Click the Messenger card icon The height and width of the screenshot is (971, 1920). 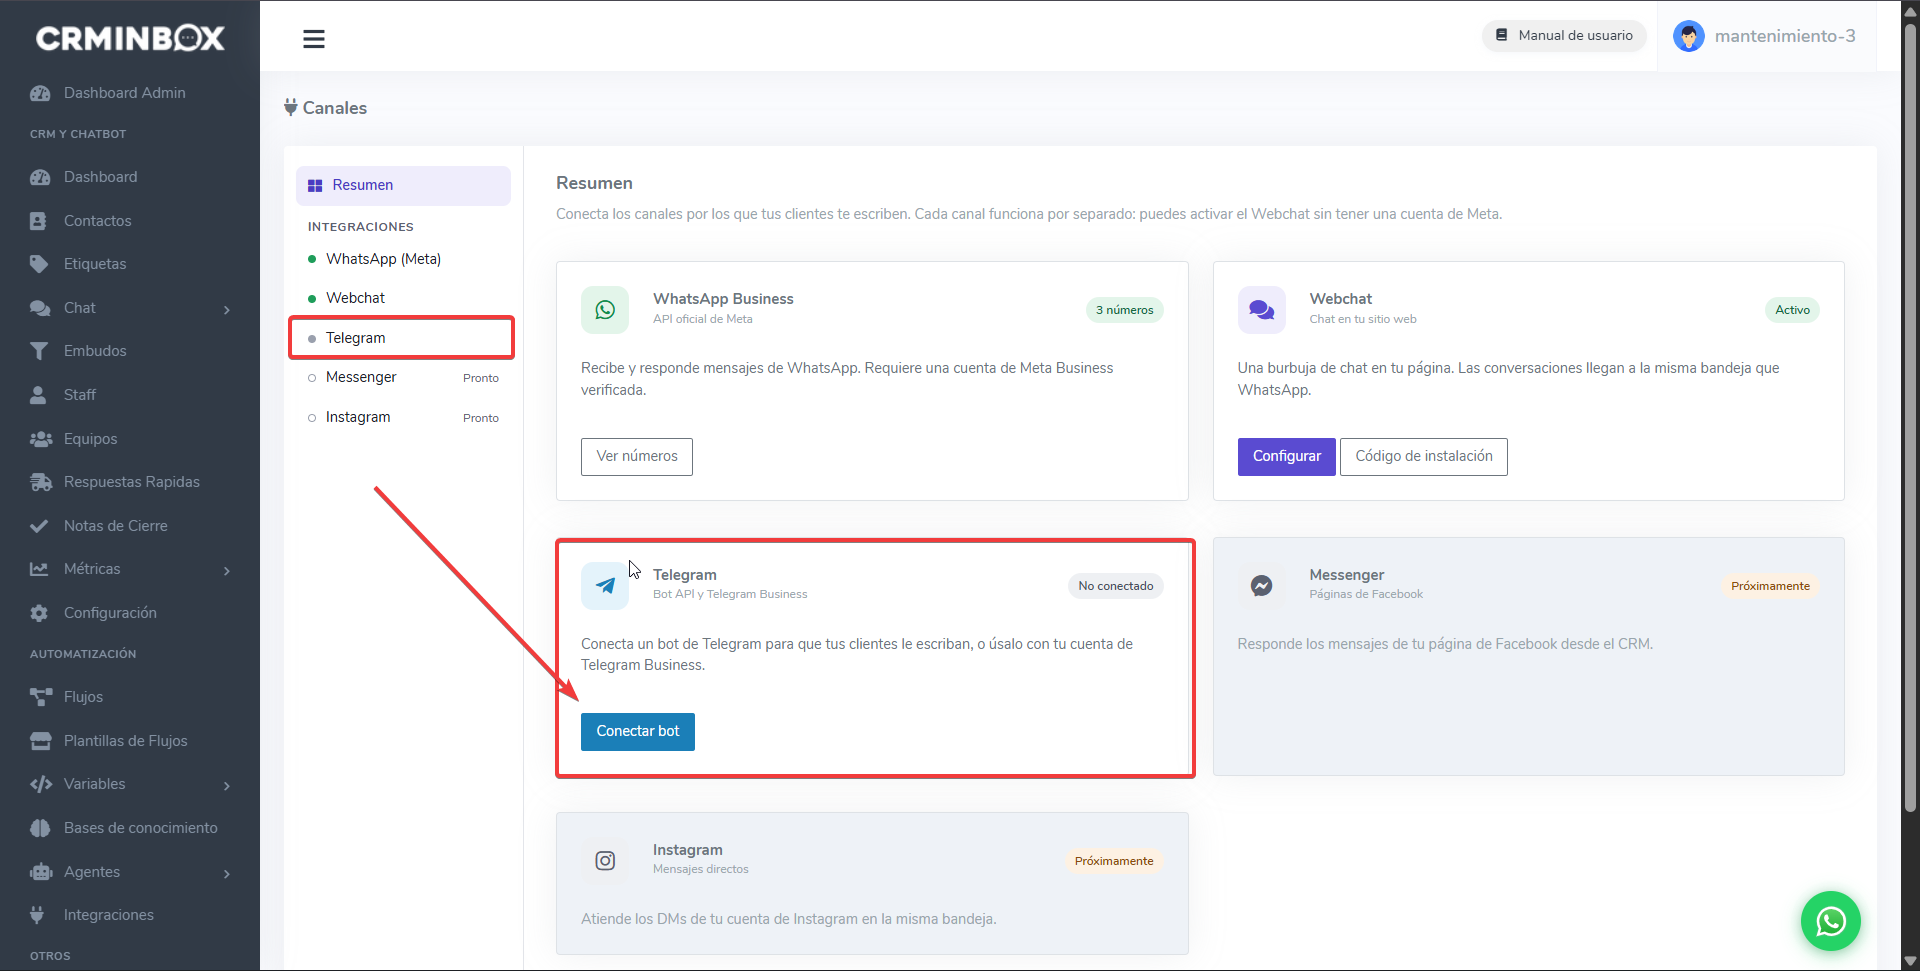point(1261,586)
